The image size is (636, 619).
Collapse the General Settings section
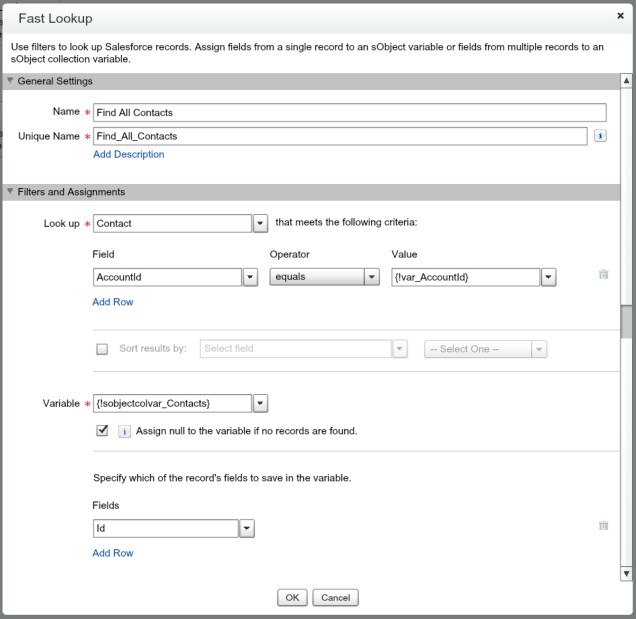(x=11, y=81)
